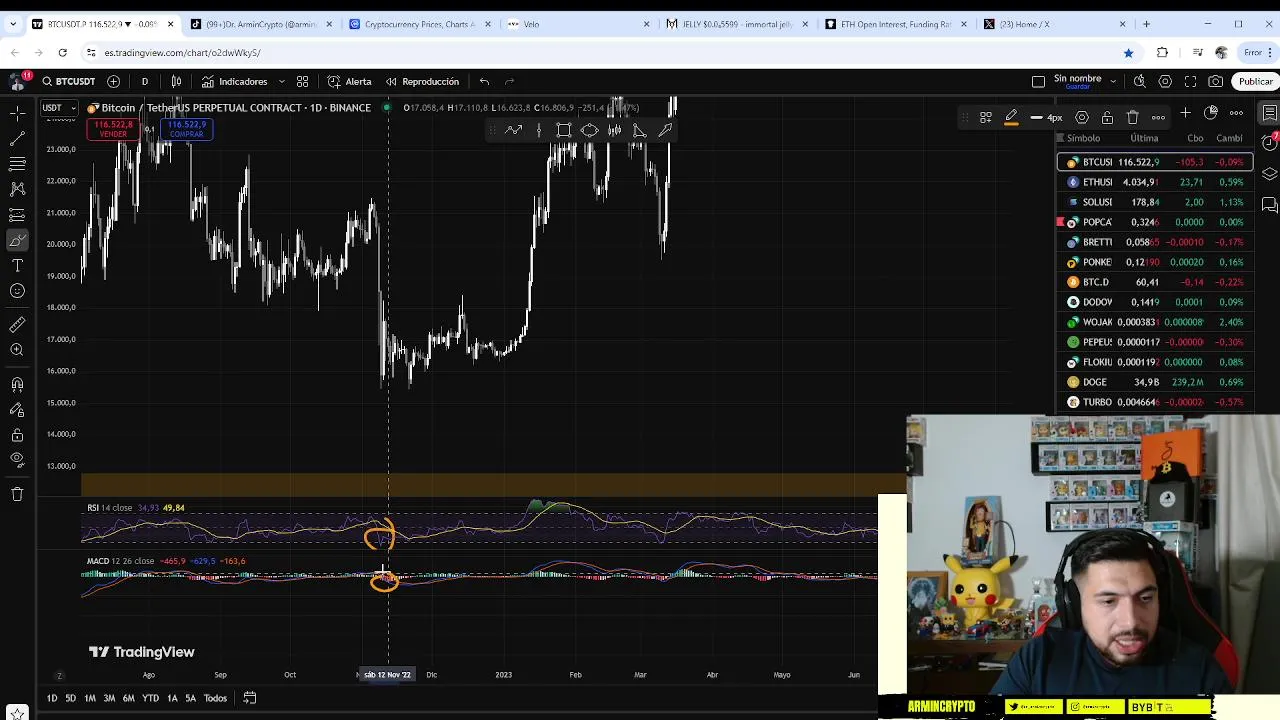The image size is (1280, 720).
Task: Open the quick search icon
Action: 1140,81
